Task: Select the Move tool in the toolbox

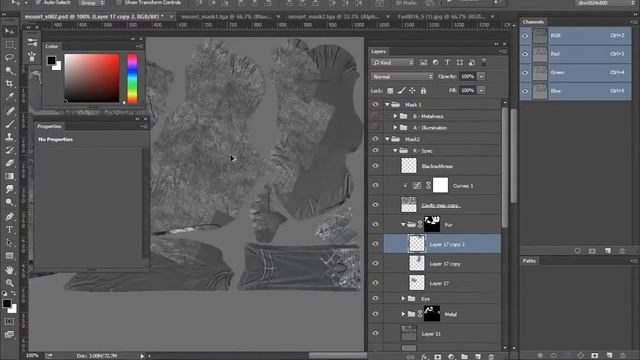Action: 9,31
